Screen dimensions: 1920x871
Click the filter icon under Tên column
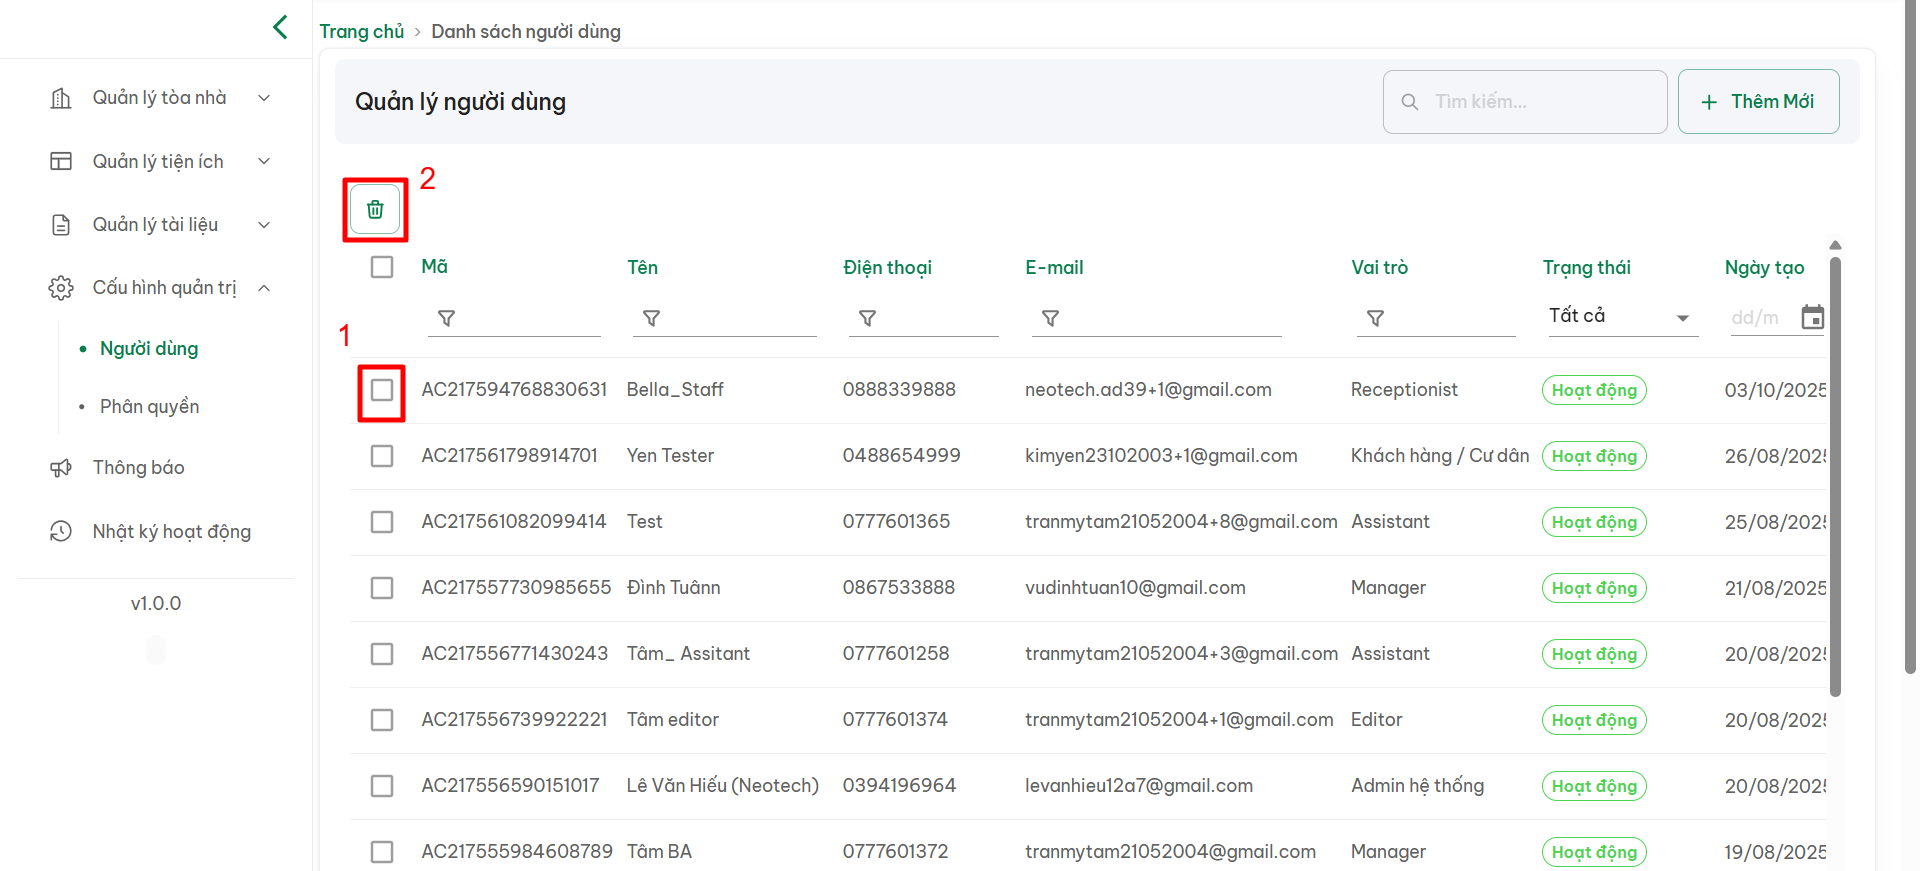pyautogui.click(x=651, y=318)
